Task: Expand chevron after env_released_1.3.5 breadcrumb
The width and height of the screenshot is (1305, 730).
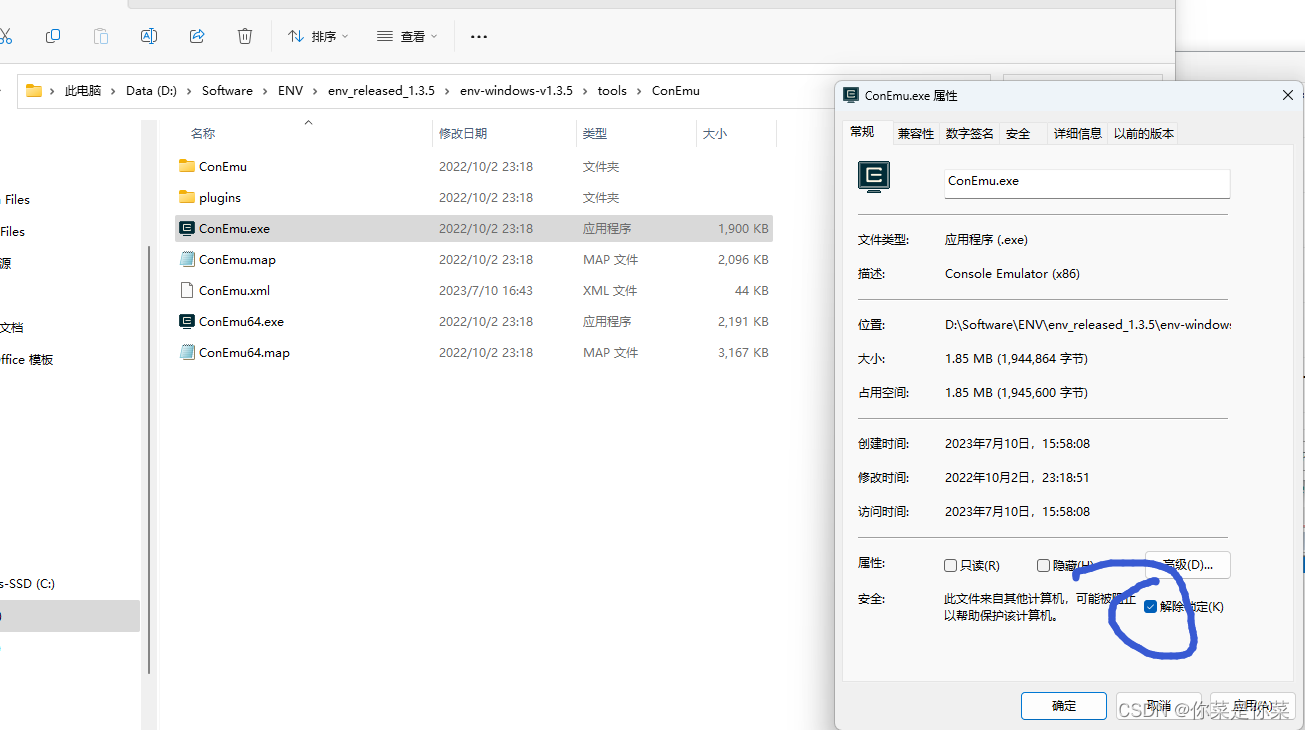Action: (x=447, y=91)
